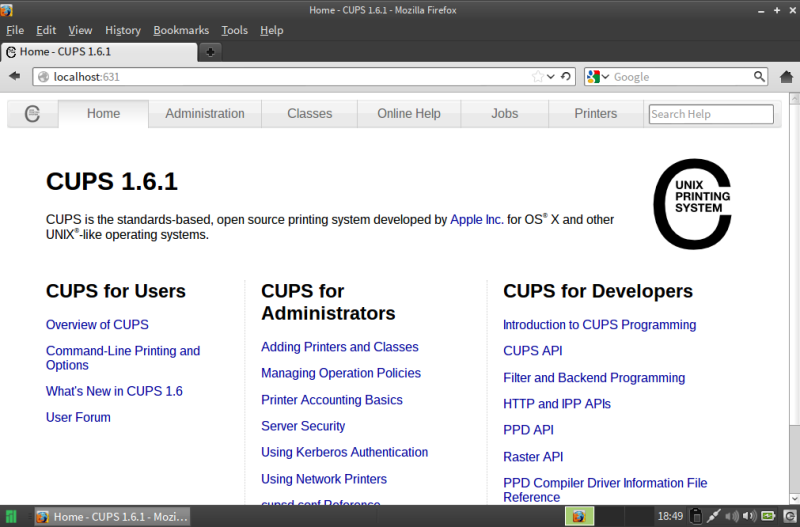The height and width of the screenshot is (527, 800).
Task: Click the network connection tray icon
Action: tap(713, 516)
